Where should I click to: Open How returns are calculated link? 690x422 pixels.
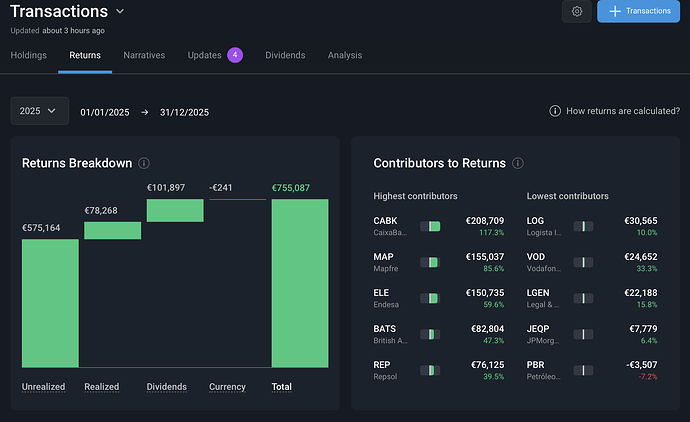(622, 112)
